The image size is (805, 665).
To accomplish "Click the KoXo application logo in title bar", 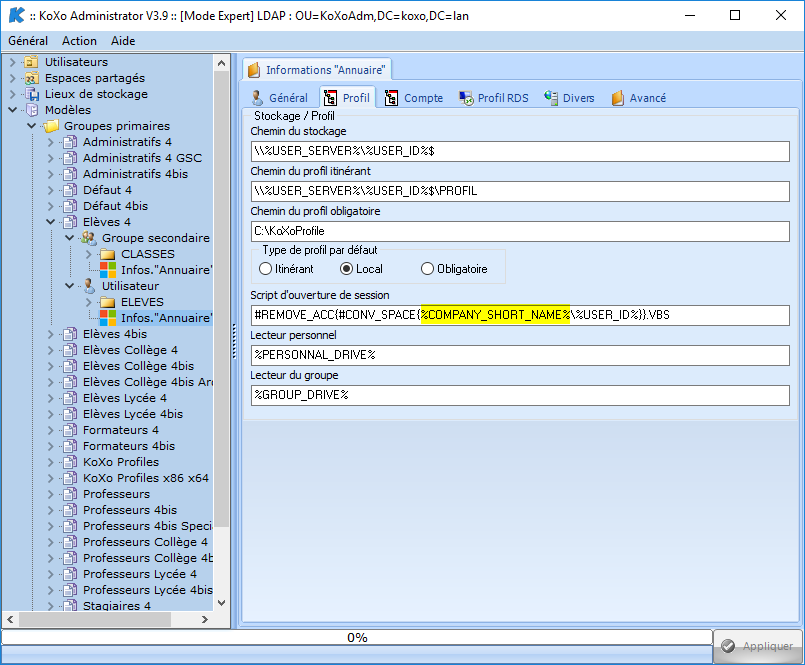I will coord(16,15).
